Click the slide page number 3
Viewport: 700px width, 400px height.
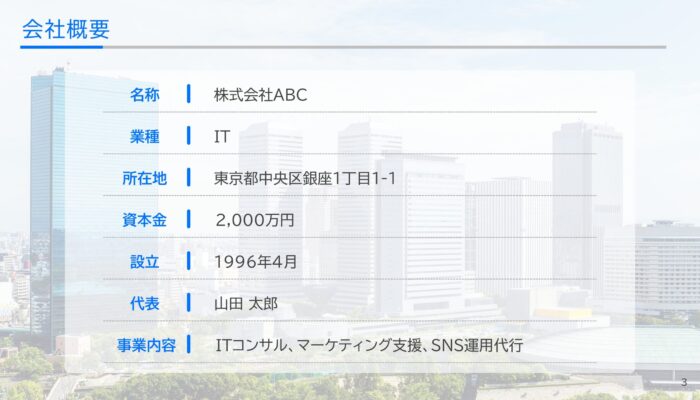(x=684, y=383)
